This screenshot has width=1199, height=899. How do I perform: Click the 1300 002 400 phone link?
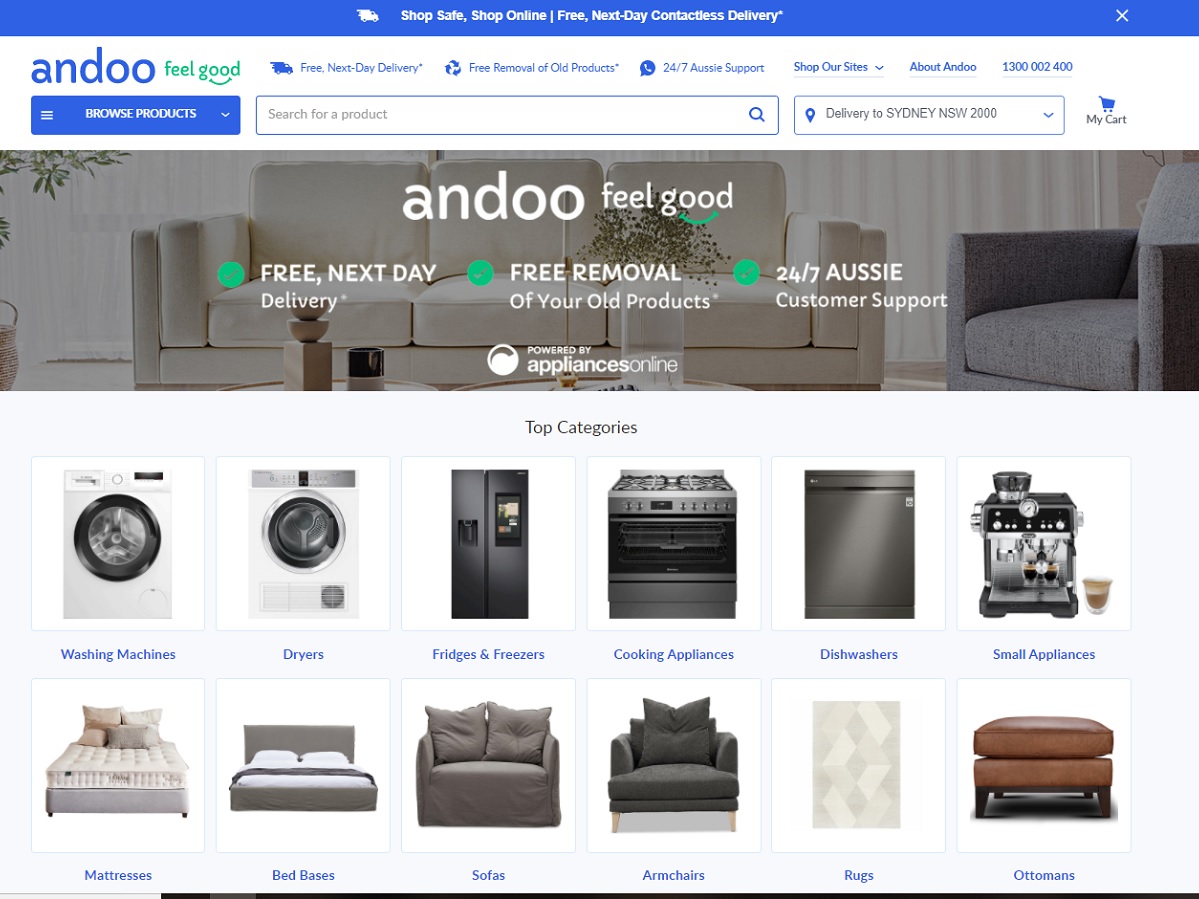(1037, 67)
